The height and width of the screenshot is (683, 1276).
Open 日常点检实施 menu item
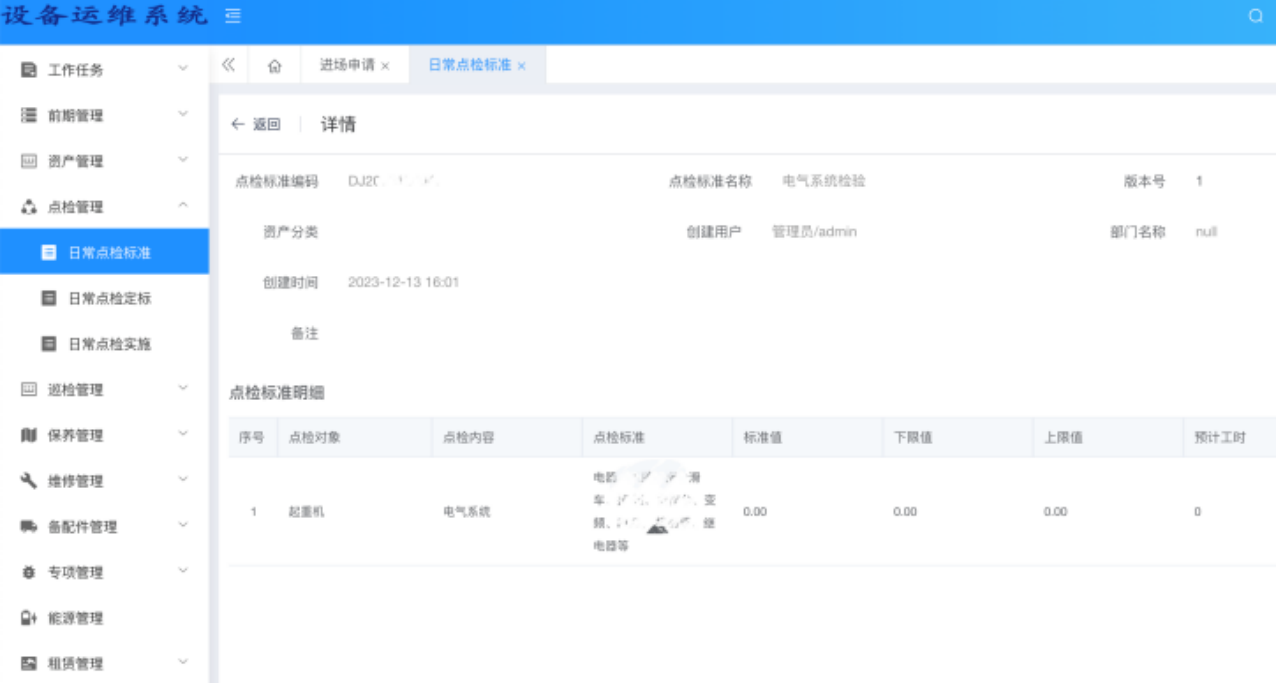pos(109,344)
